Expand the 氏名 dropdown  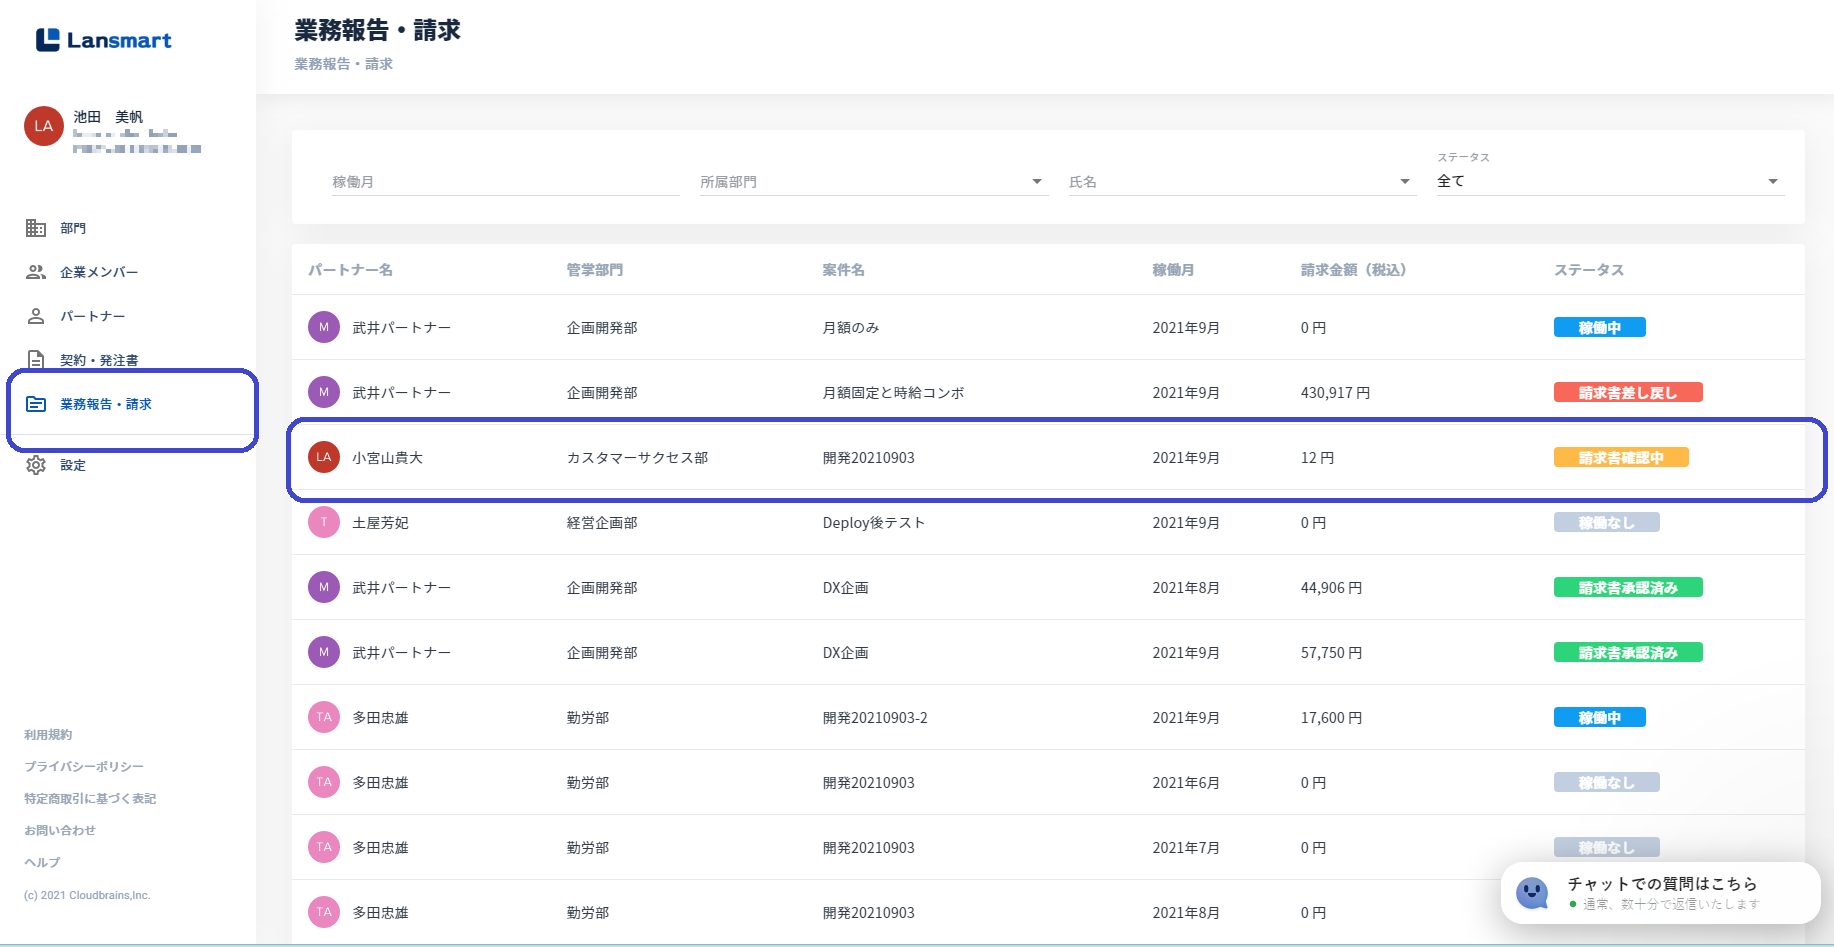[x=1404, y=182]
